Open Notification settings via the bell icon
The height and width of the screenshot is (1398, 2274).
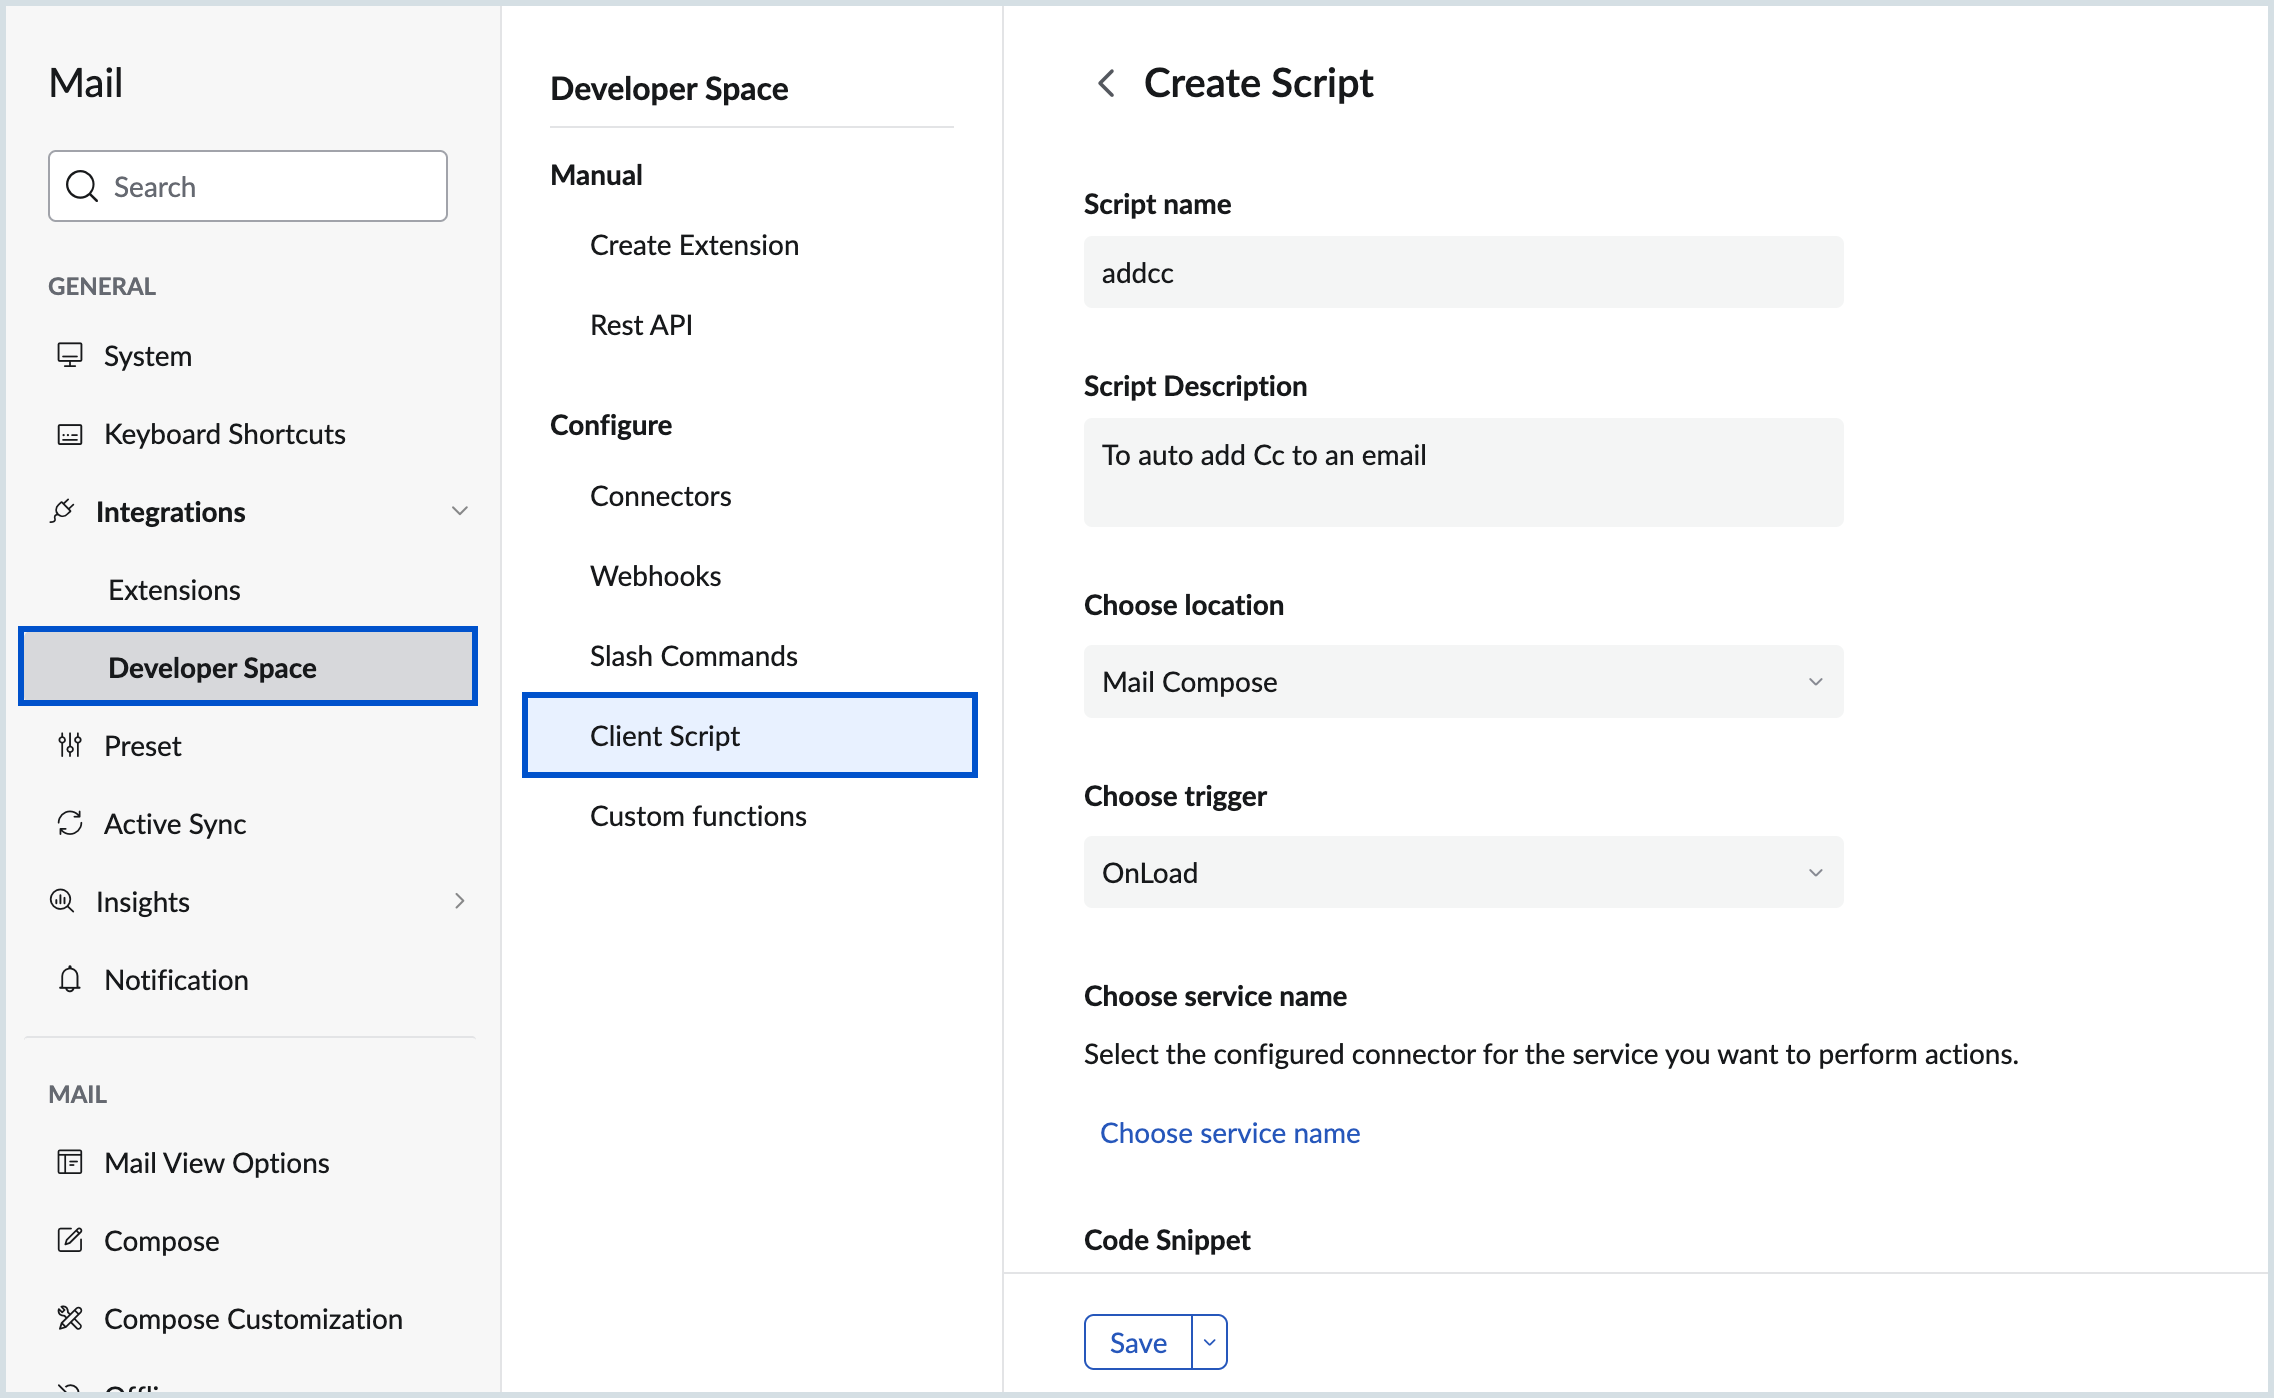click(x=70, y=979)
